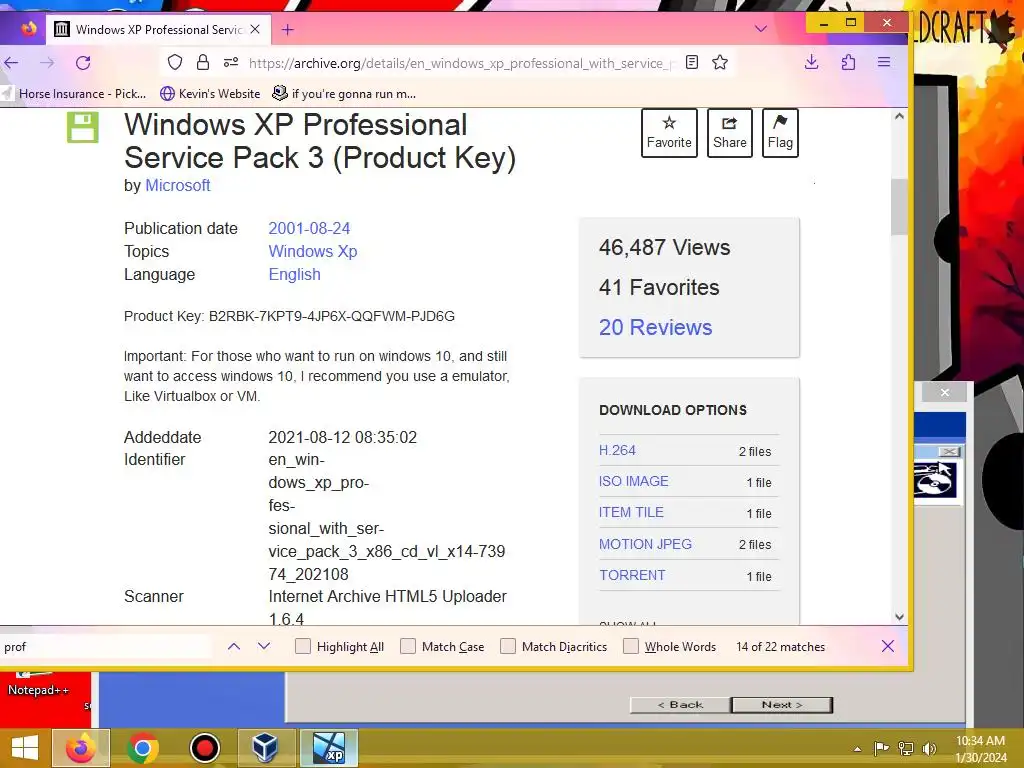Click Back button in the installer window
Screen dimensions: 1024x768
tap(680, 705)
